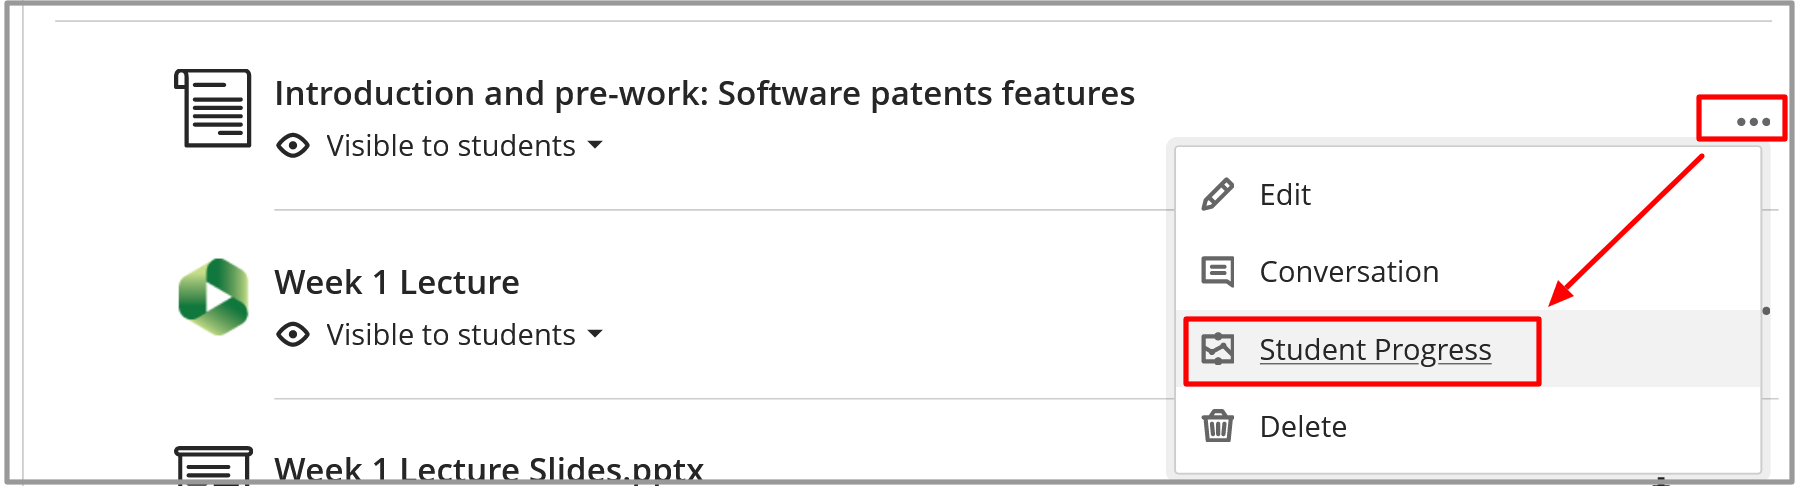Open the three-dot more options menu
The height and width of the screenshot is (486, 1797).
click(1753, 122)
